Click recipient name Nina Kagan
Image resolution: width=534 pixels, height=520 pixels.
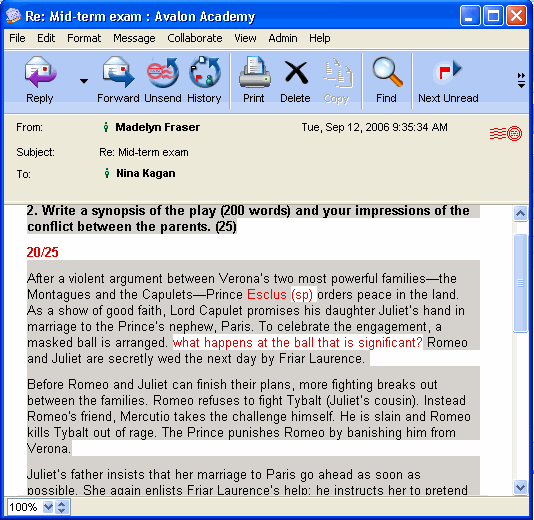(x=146, y=173)
